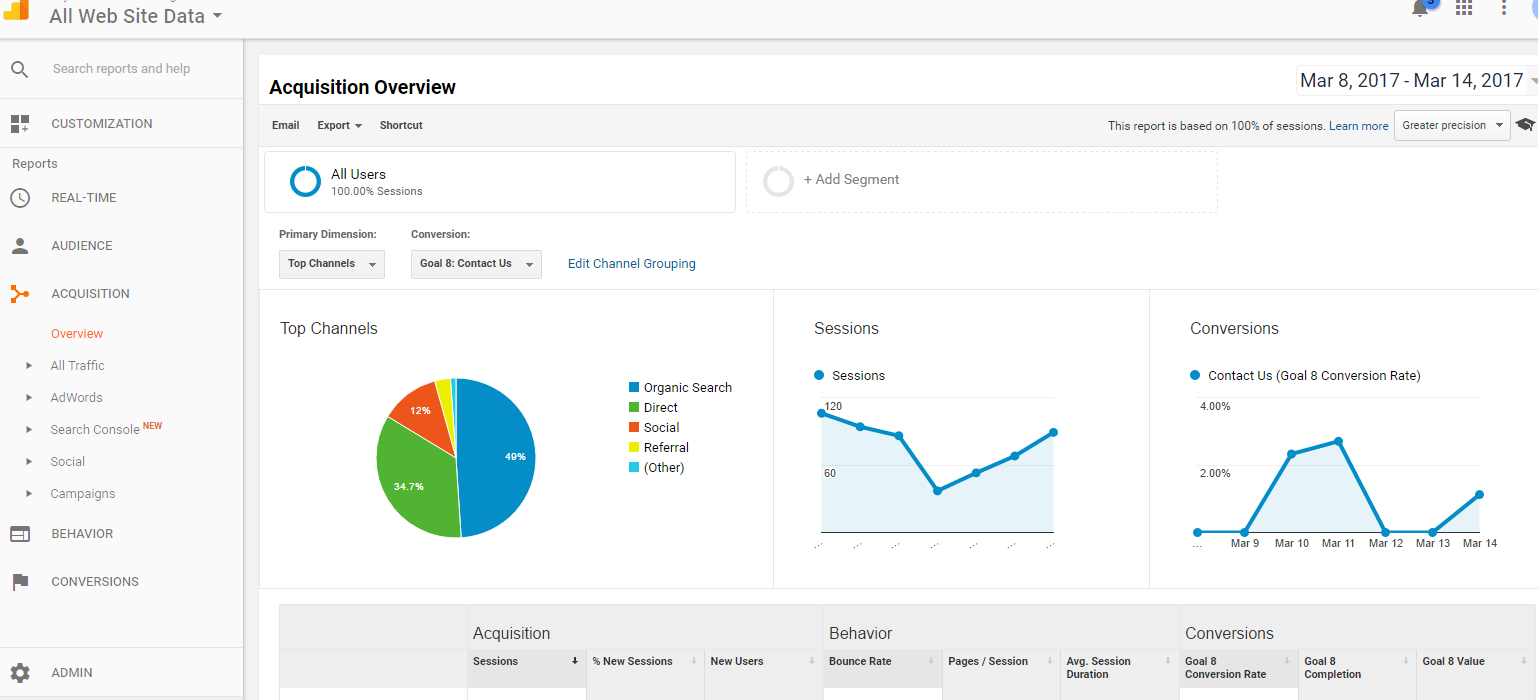This screenshot has width=1538, height=700.
Task: Click the Behavior window icon
Action: tap(20, 534)
